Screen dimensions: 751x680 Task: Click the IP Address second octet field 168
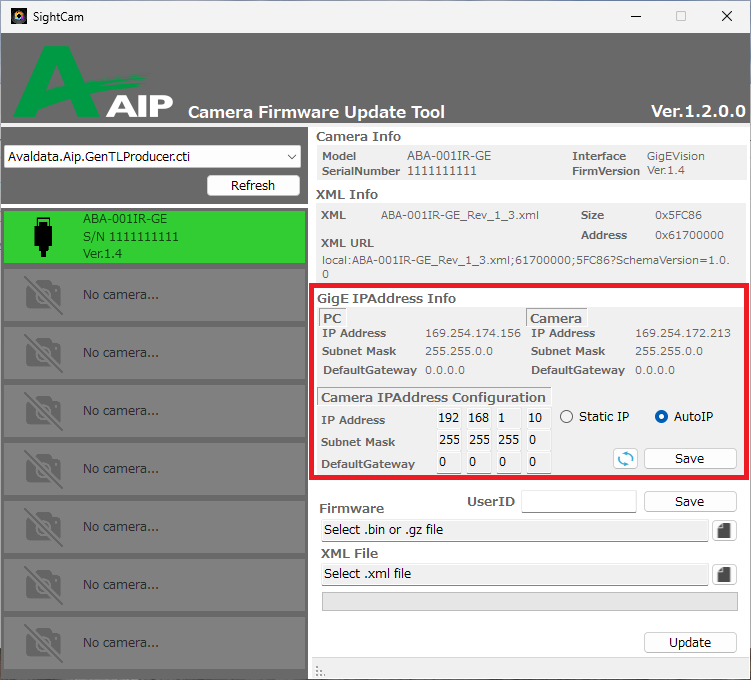tap(478, 418)
